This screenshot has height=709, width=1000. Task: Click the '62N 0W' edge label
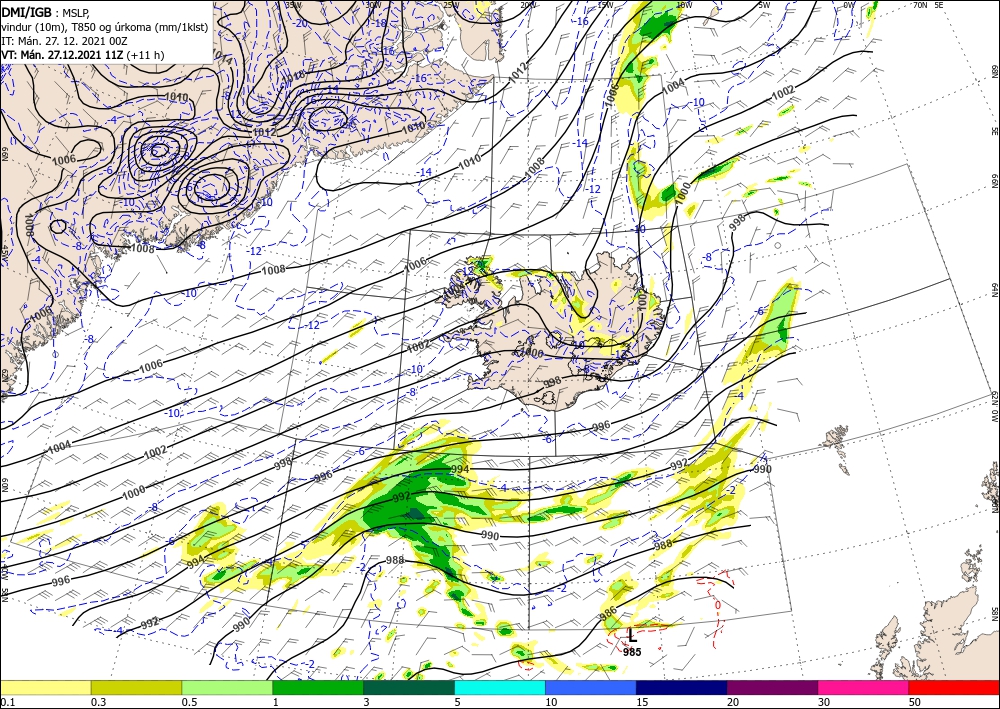click(x=995, y=406)
